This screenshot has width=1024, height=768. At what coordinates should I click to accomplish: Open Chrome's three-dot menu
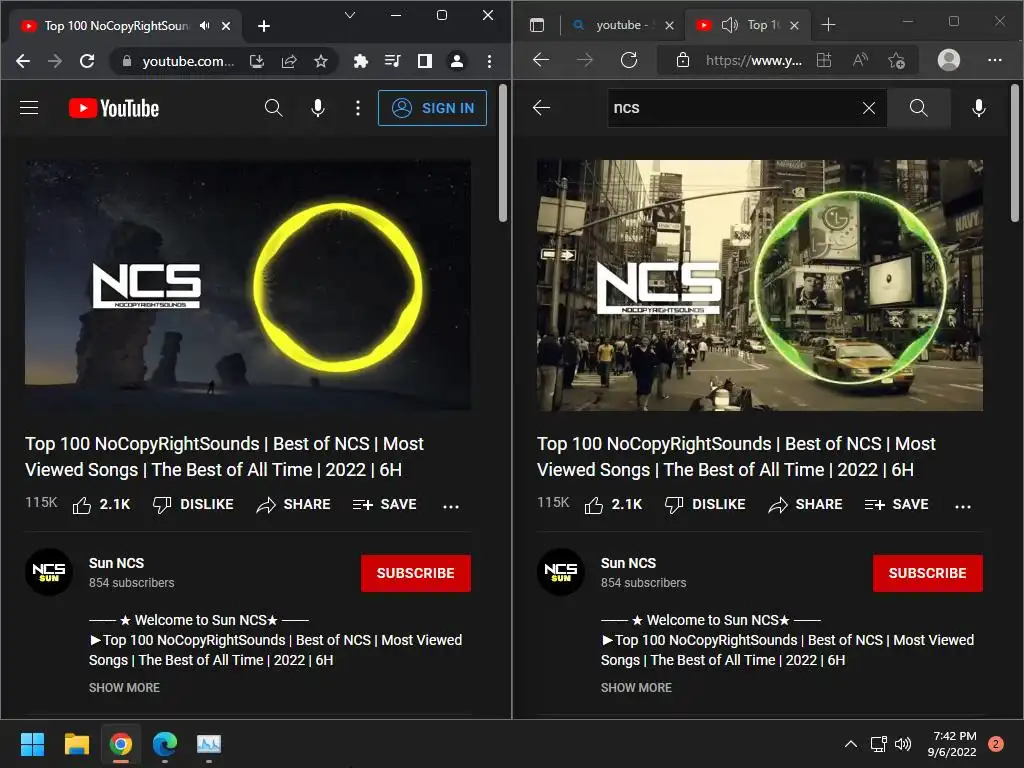click(x=489, y=61)
